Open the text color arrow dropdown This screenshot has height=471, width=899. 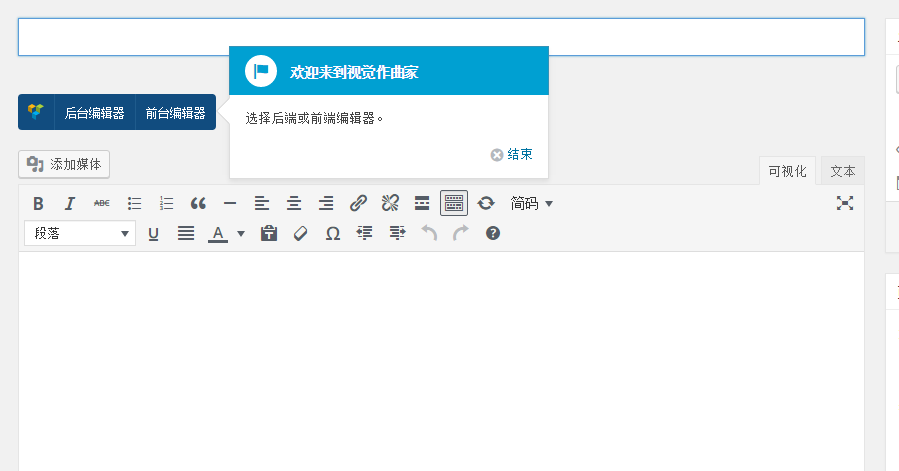tap(241, 234)
